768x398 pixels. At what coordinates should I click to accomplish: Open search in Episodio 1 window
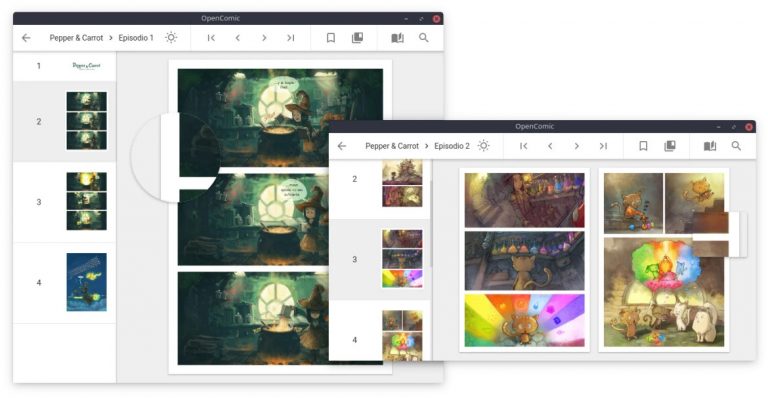click(424, 38)
